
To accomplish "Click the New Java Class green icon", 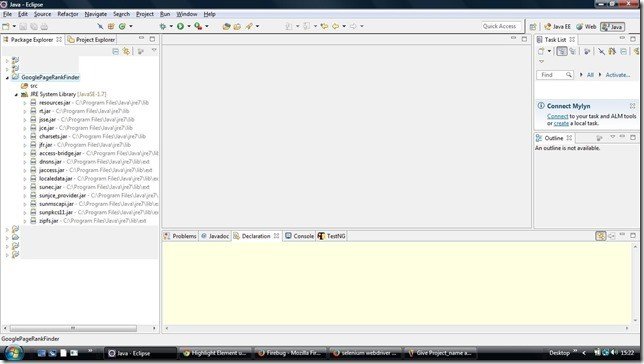I will 122,26.
